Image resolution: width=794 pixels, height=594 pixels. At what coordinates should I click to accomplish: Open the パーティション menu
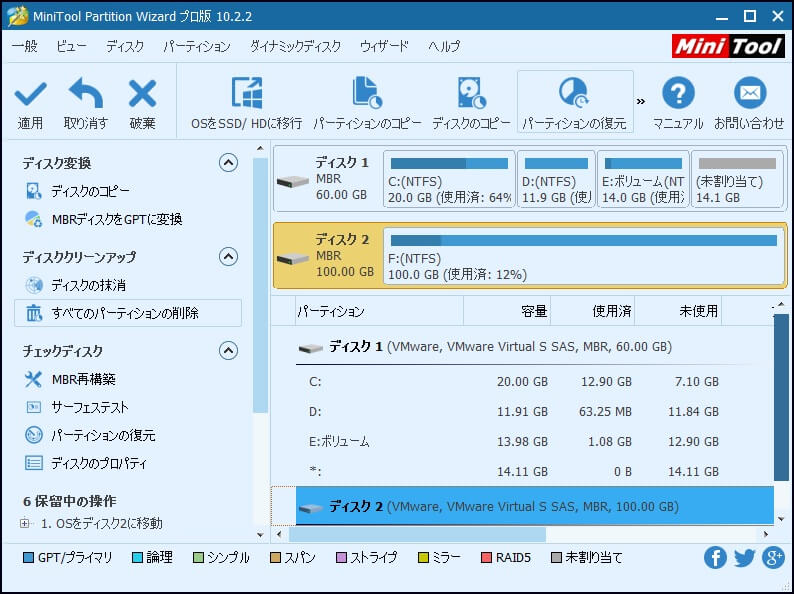click(196, 47)
